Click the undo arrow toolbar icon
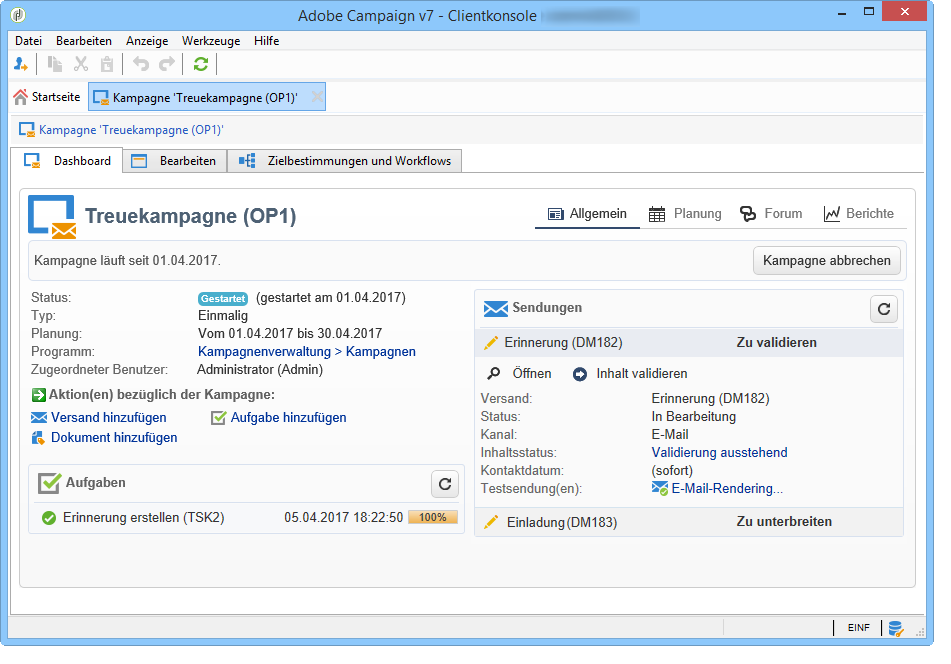 [141, 64]
